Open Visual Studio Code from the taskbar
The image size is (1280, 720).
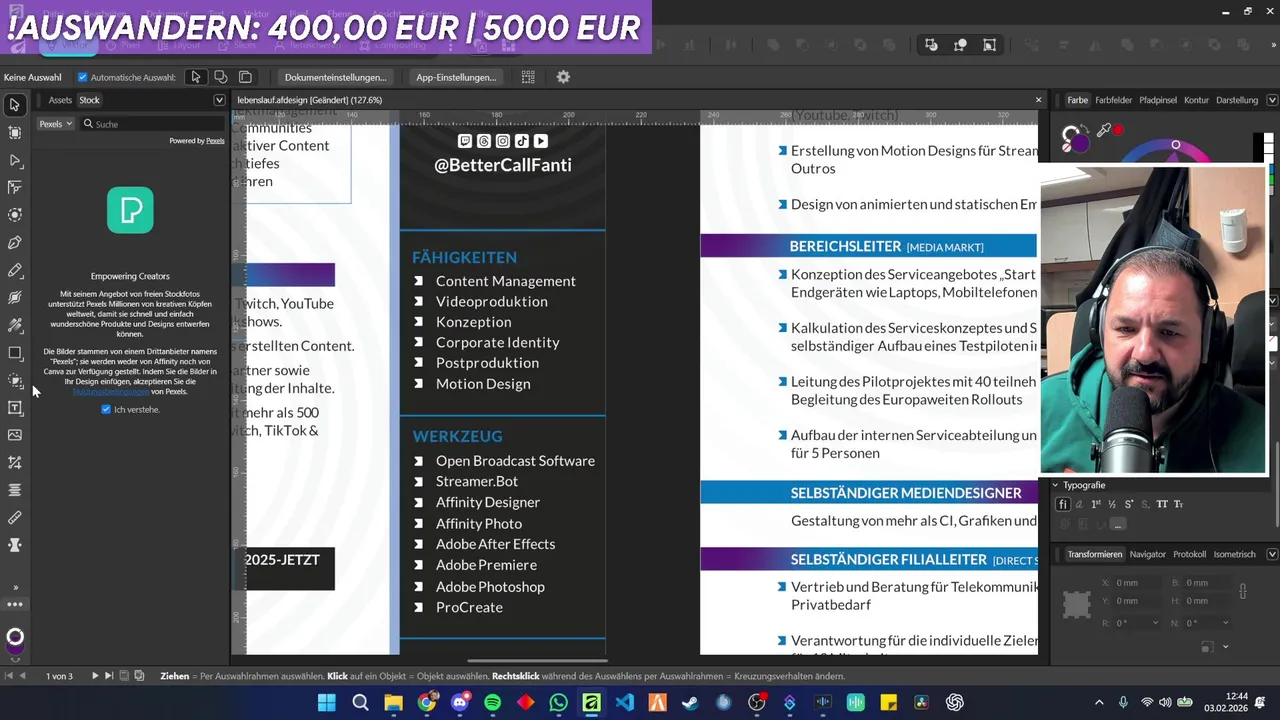pos(624,703)
